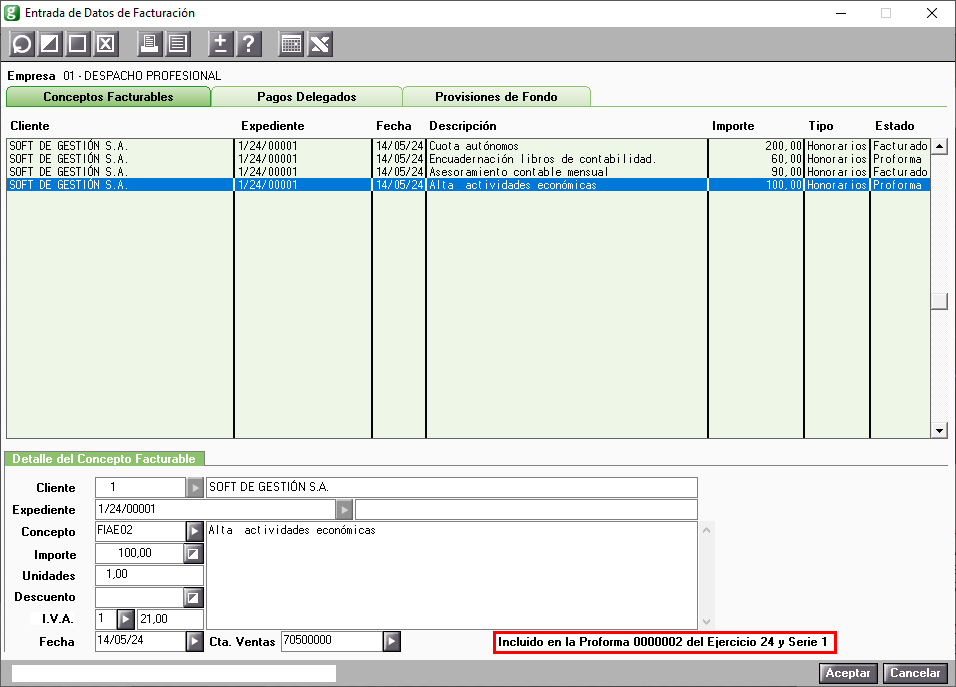Select the Alta actividades económicas row
This screenshot has height=687, width=956.
(468, 185)
